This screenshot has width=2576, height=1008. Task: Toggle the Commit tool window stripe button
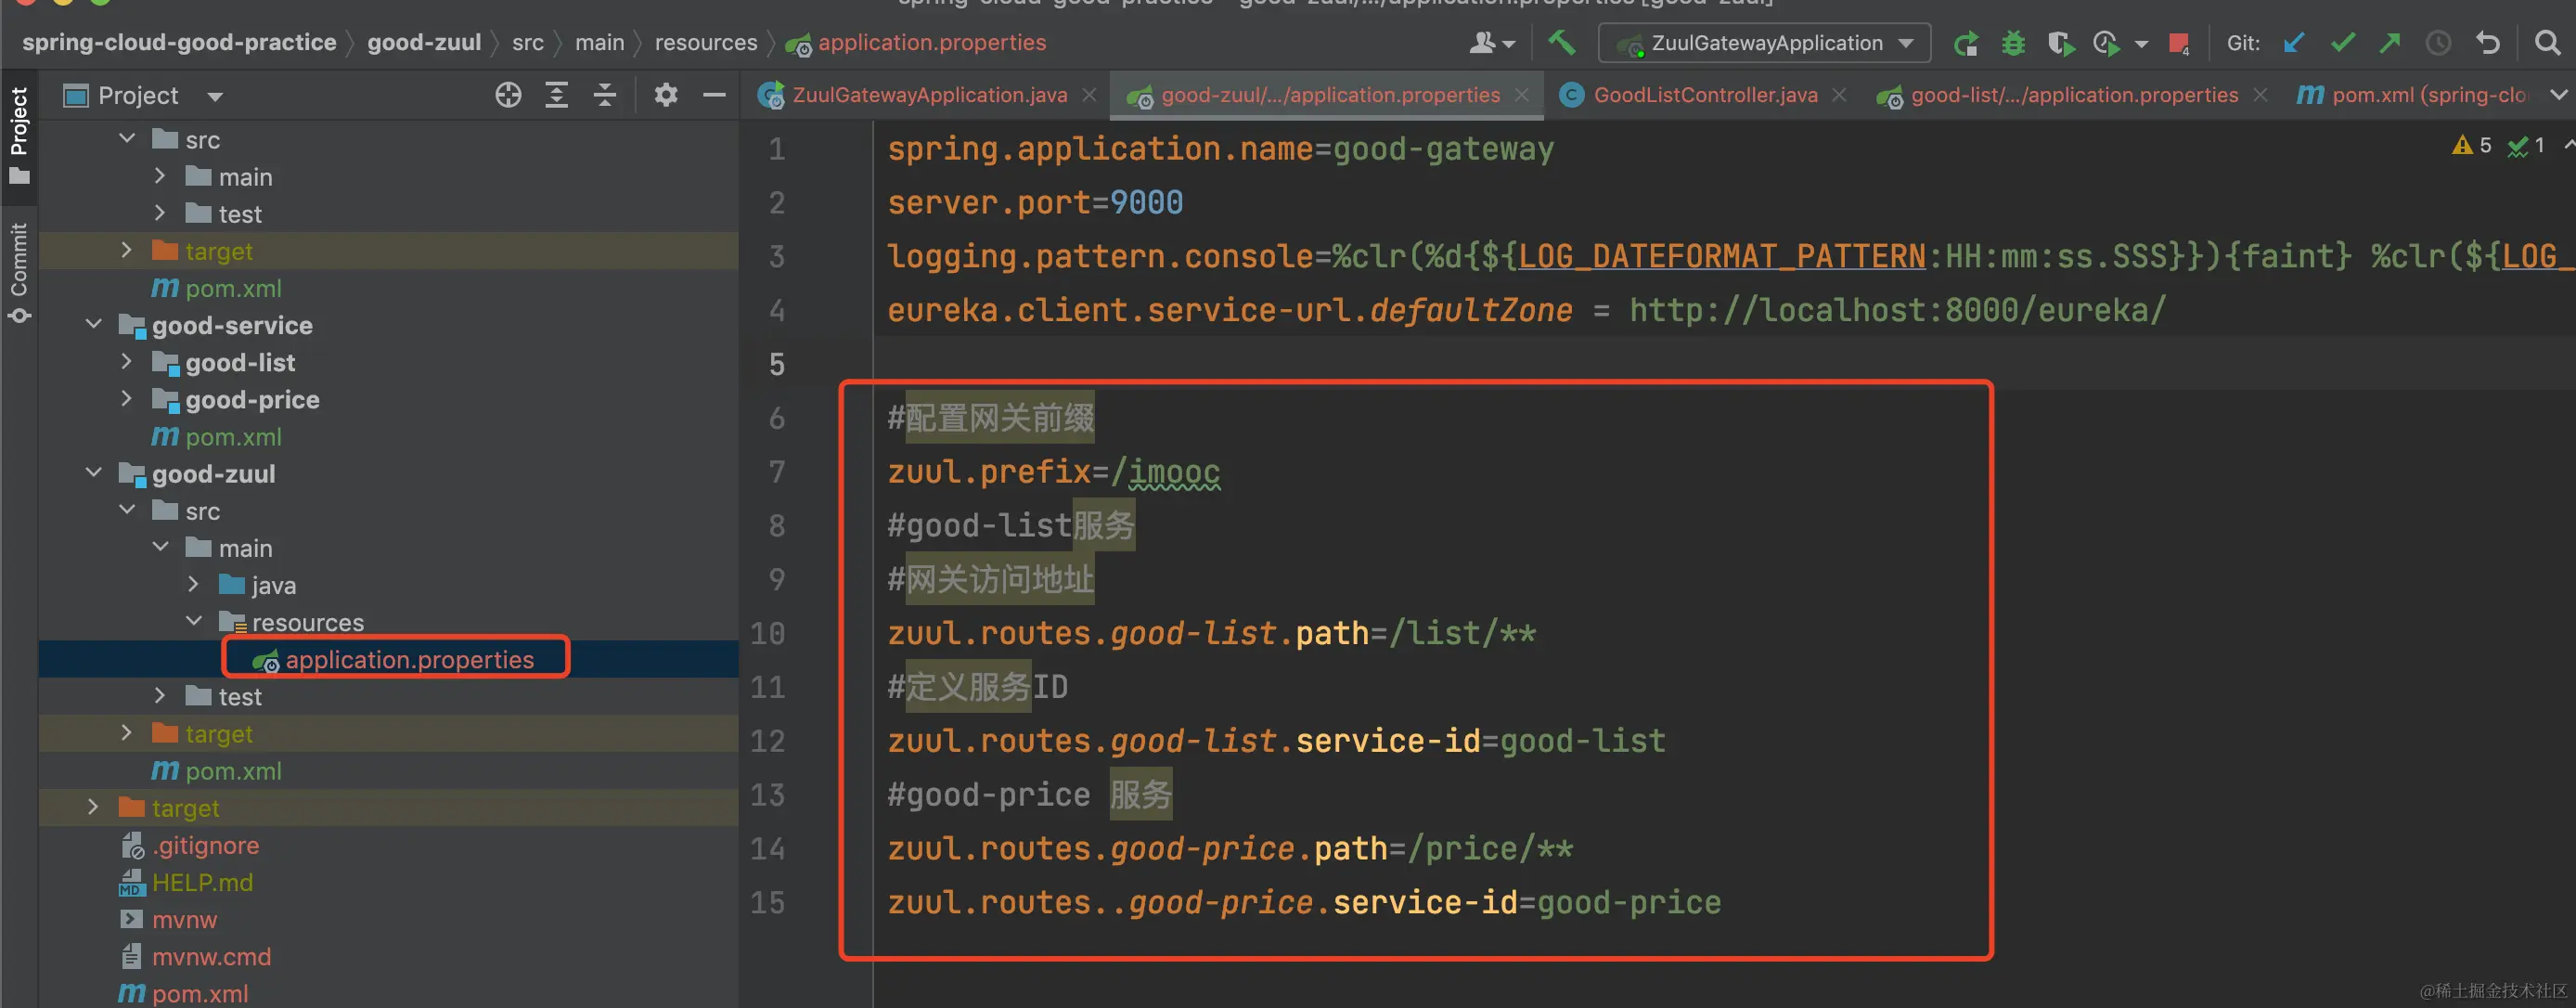[19, 272]
